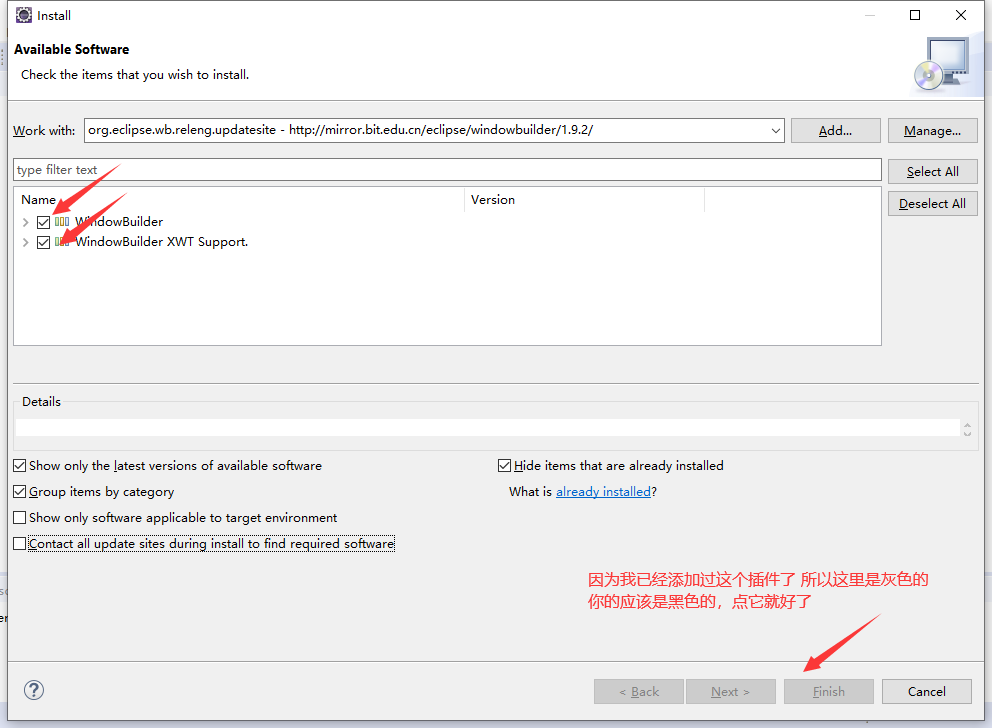Image resolution: width=992 pixels, height=728 pixels.
Task: Cancel the Install dialog
Action: point(927,691)
